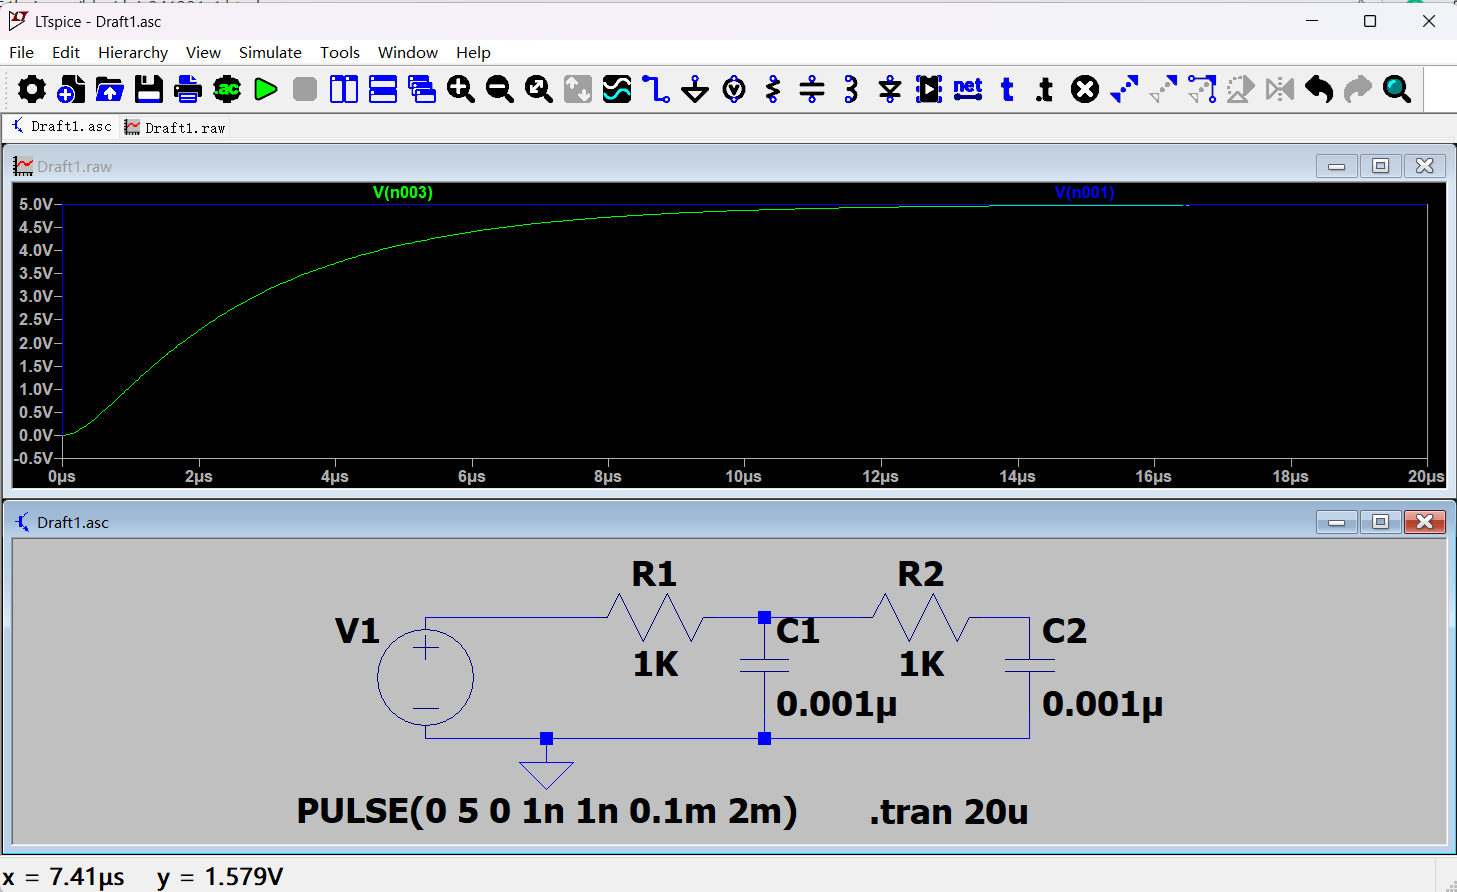Click the V(n003) green trace label
Viewport: 1457px width, 892px height.
click(x=403, y=192)
